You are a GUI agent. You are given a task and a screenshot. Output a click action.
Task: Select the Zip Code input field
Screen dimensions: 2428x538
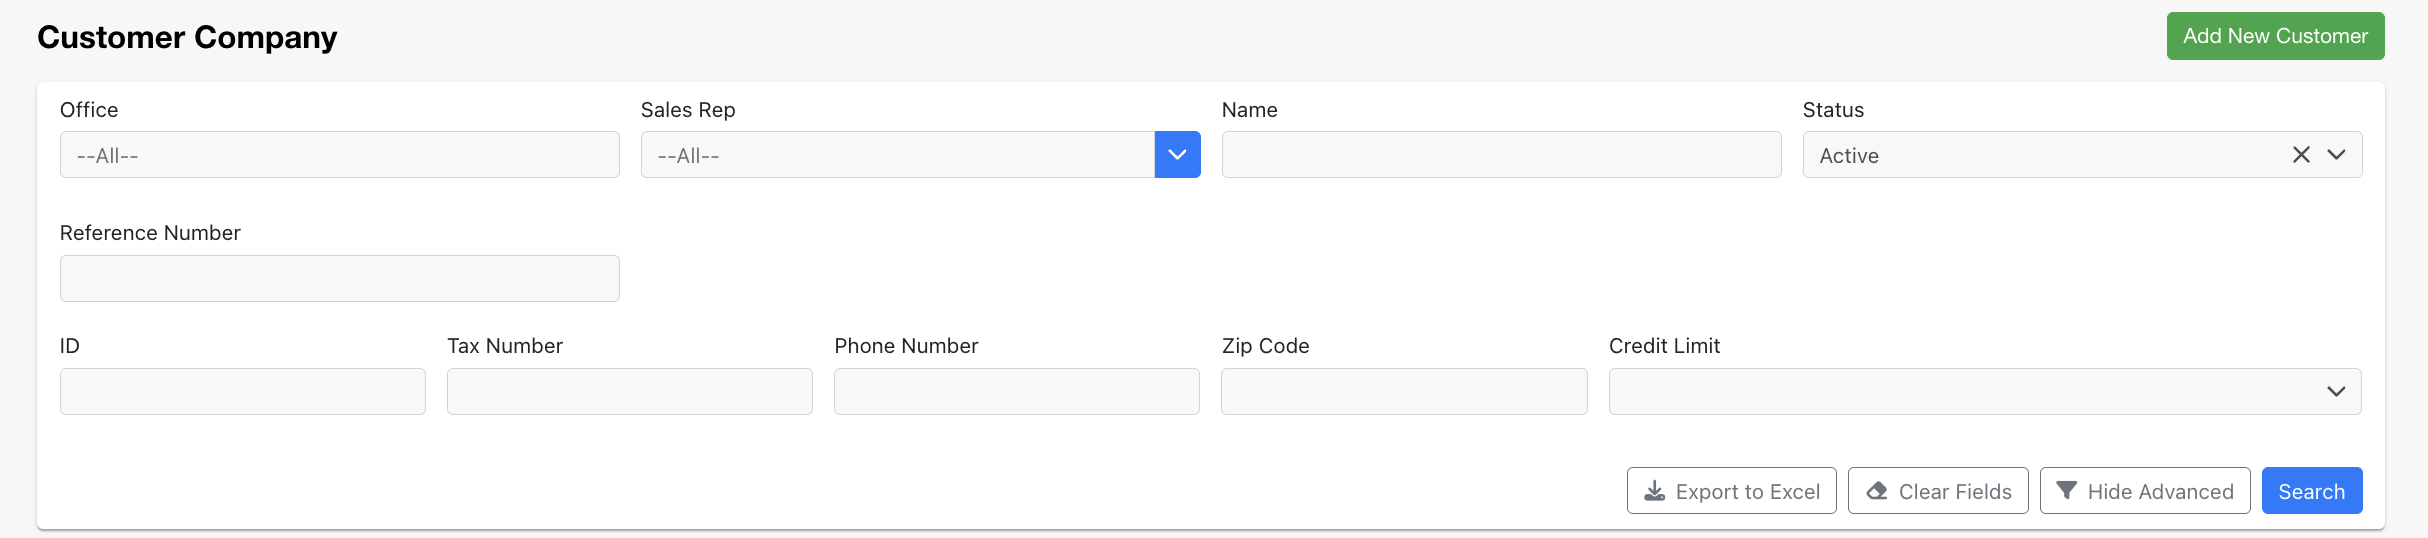click(1404, 391)
